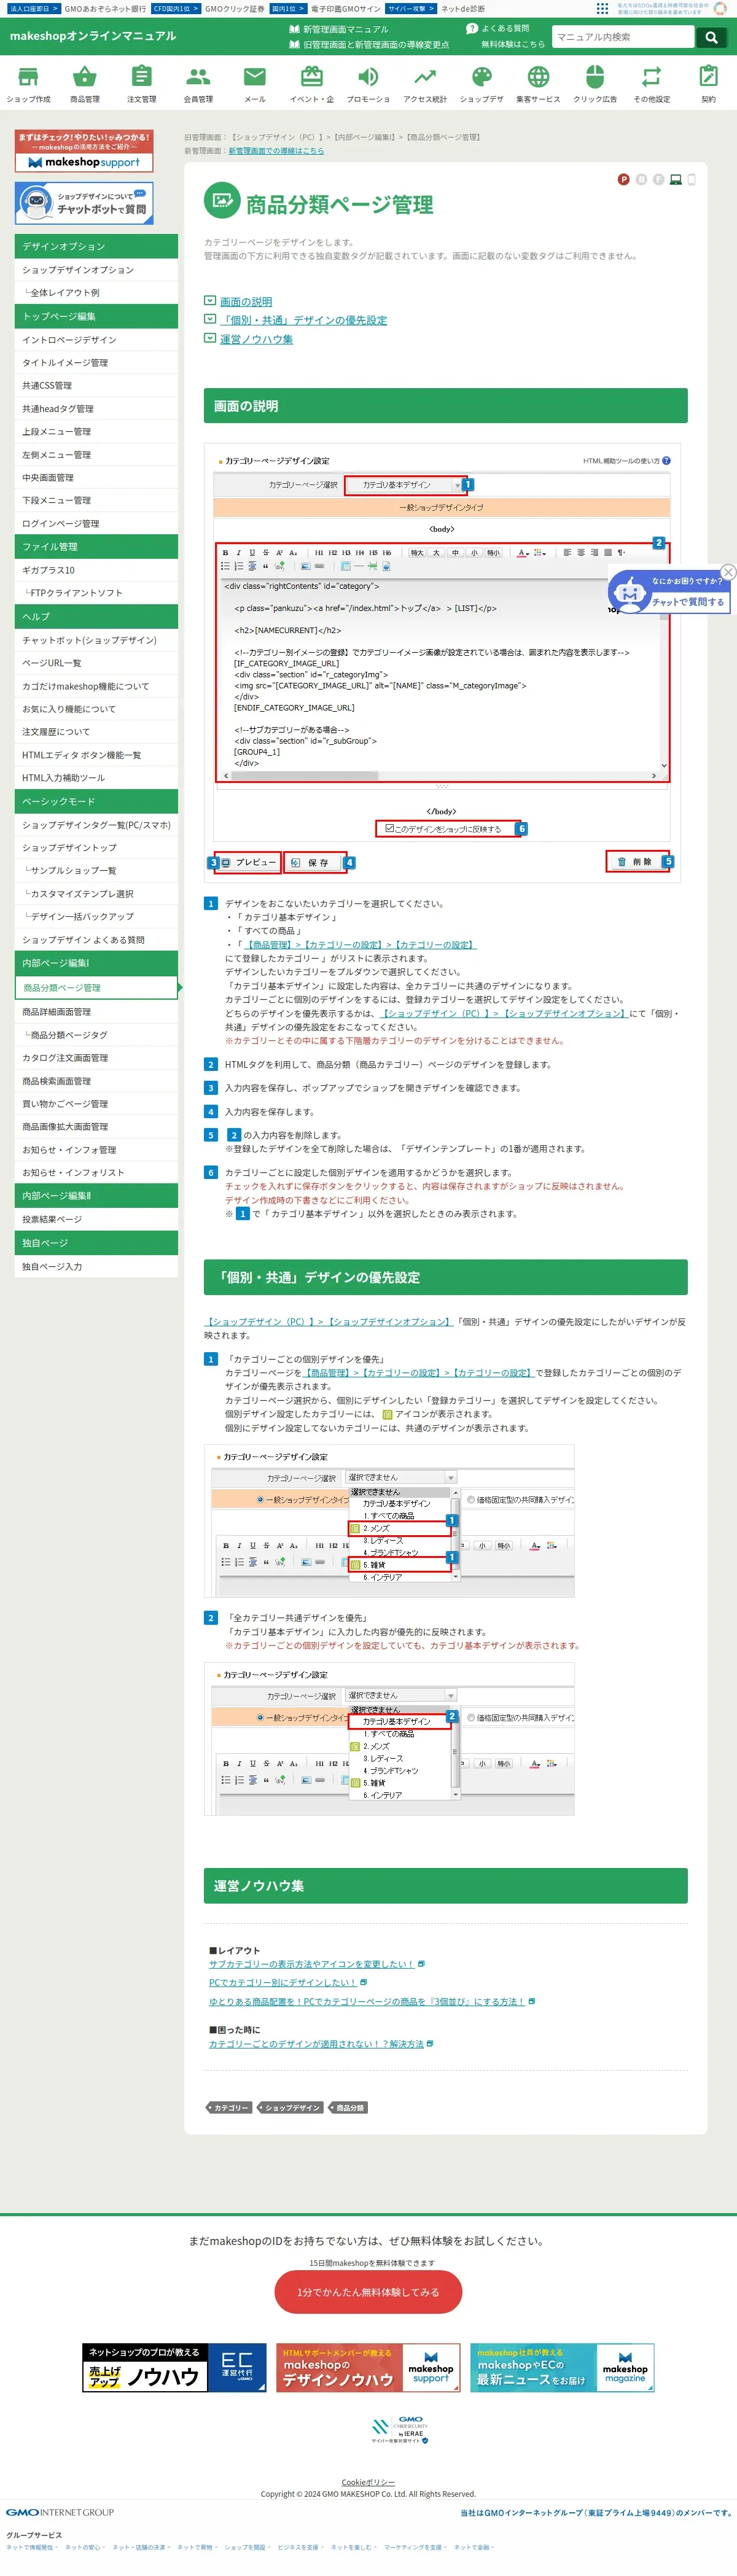Image resolution: width=737 pixels, height=2576 pixels.
Task: Open サブカテゴリーの表示方法やアイコンを変更したい link
Action: coord(311,1964)
